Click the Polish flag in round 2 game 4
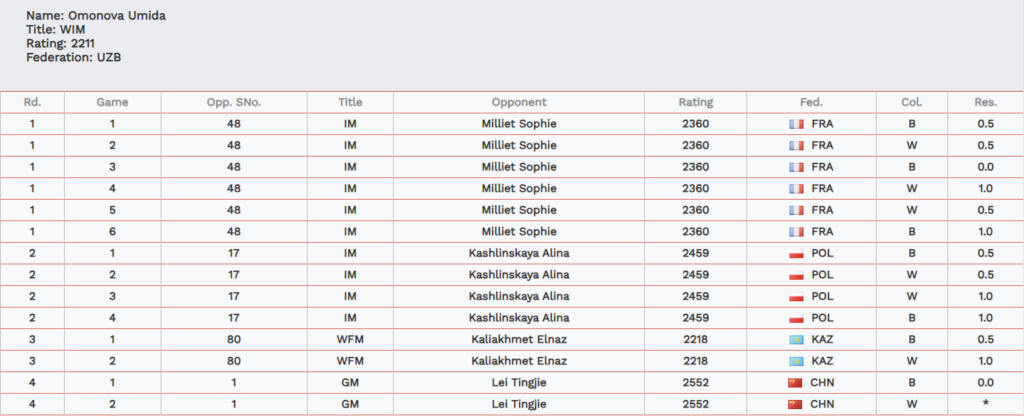 coord(796,318)
